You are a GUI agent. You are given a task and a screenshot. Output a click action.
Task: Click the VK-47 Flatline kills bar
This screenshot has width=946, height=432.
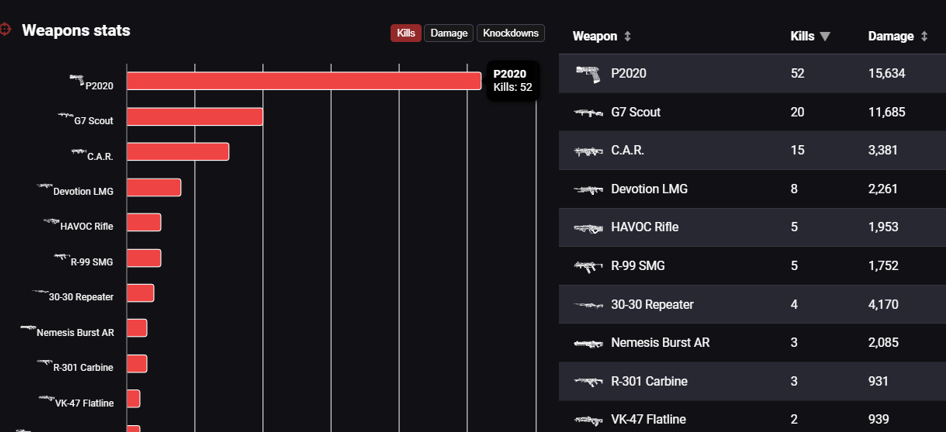click(x=133, y=399)
